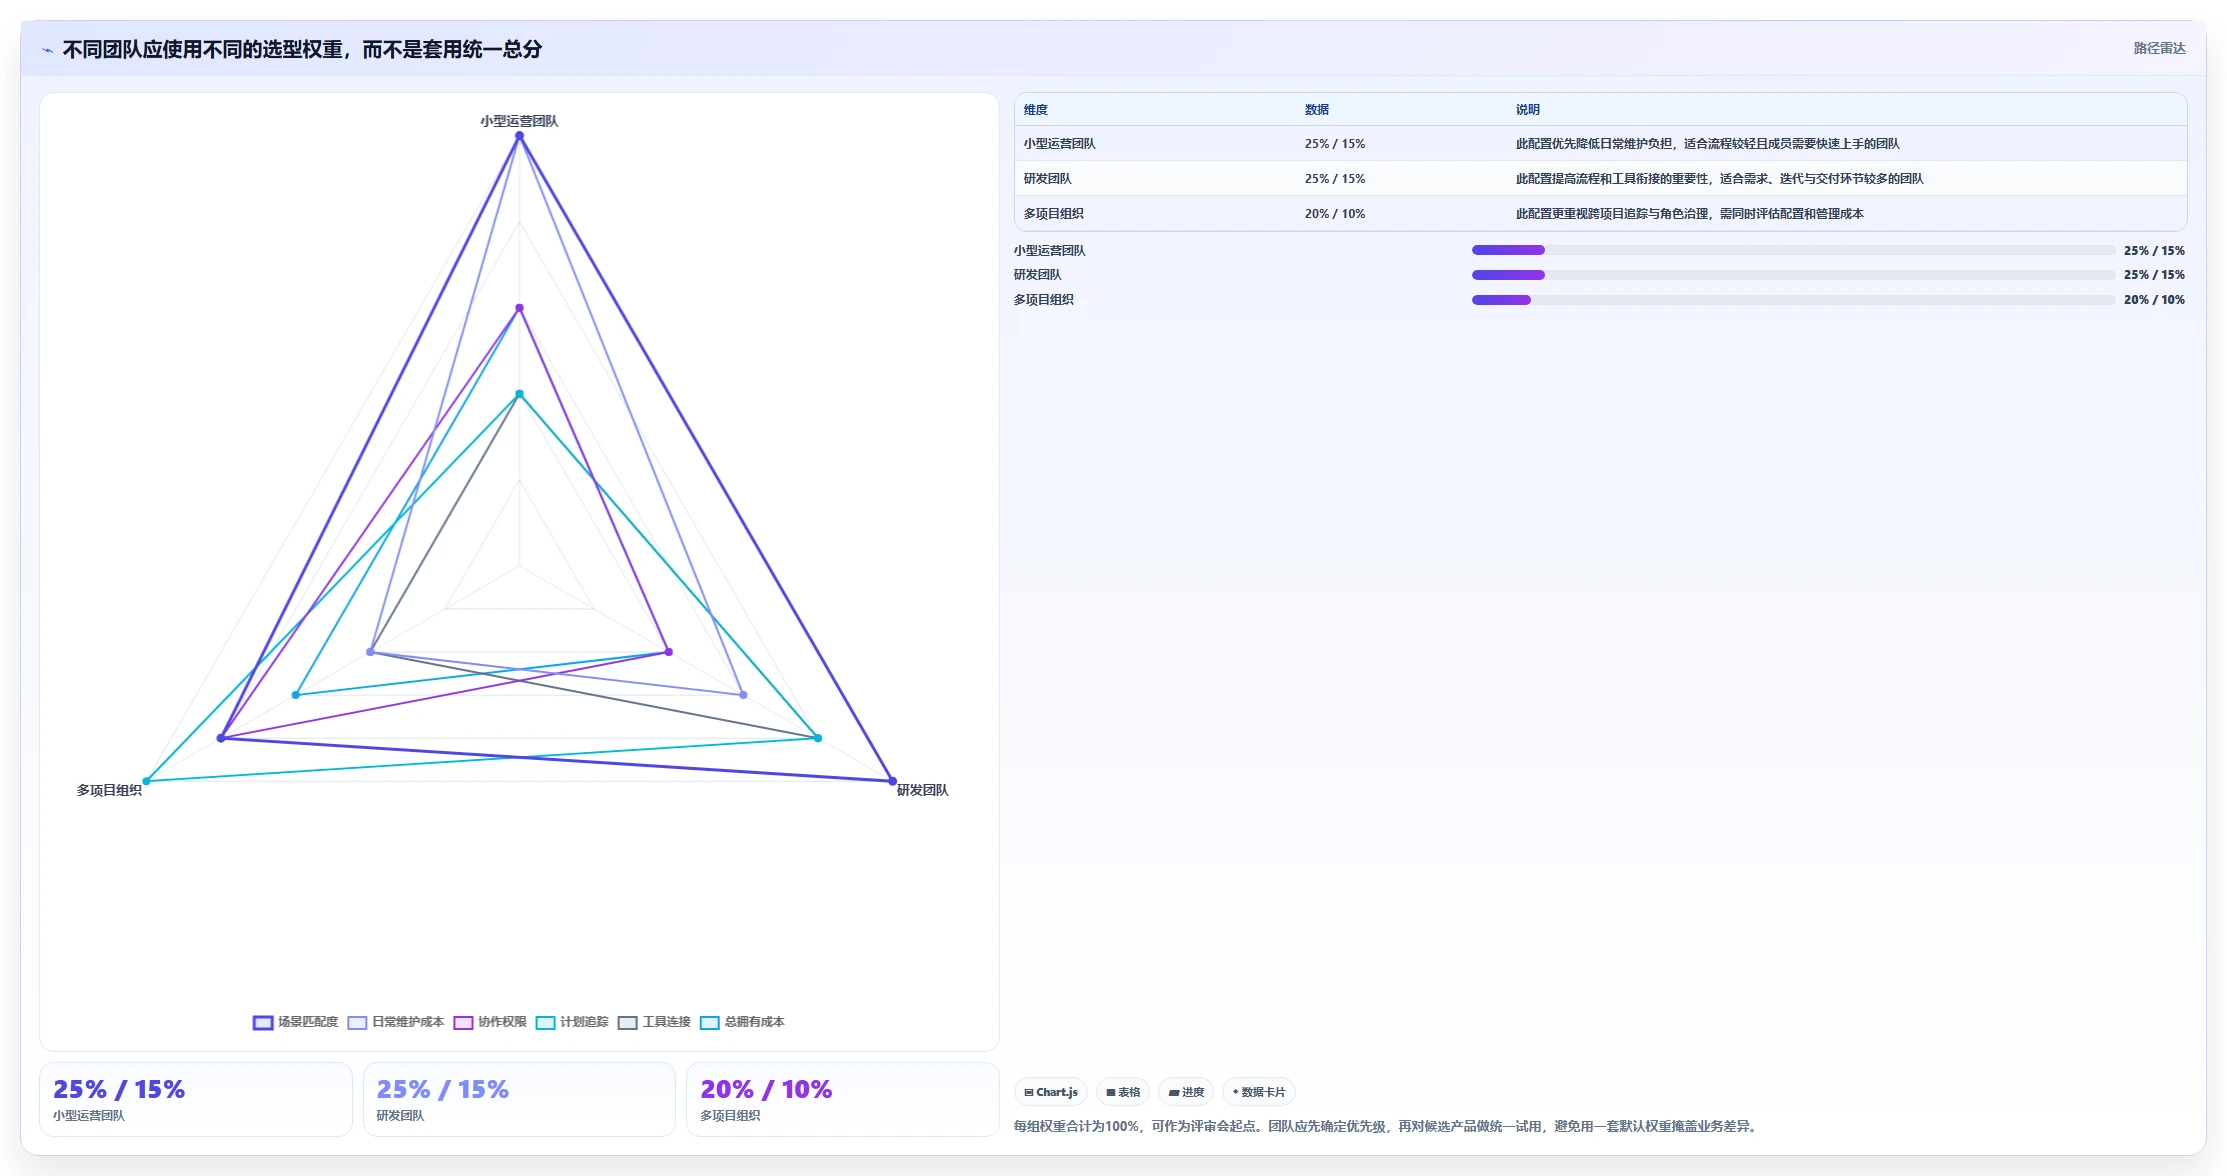Toggle 总拥有成本 series in chart legend

pyautogui.click(x=742, y=1022)
